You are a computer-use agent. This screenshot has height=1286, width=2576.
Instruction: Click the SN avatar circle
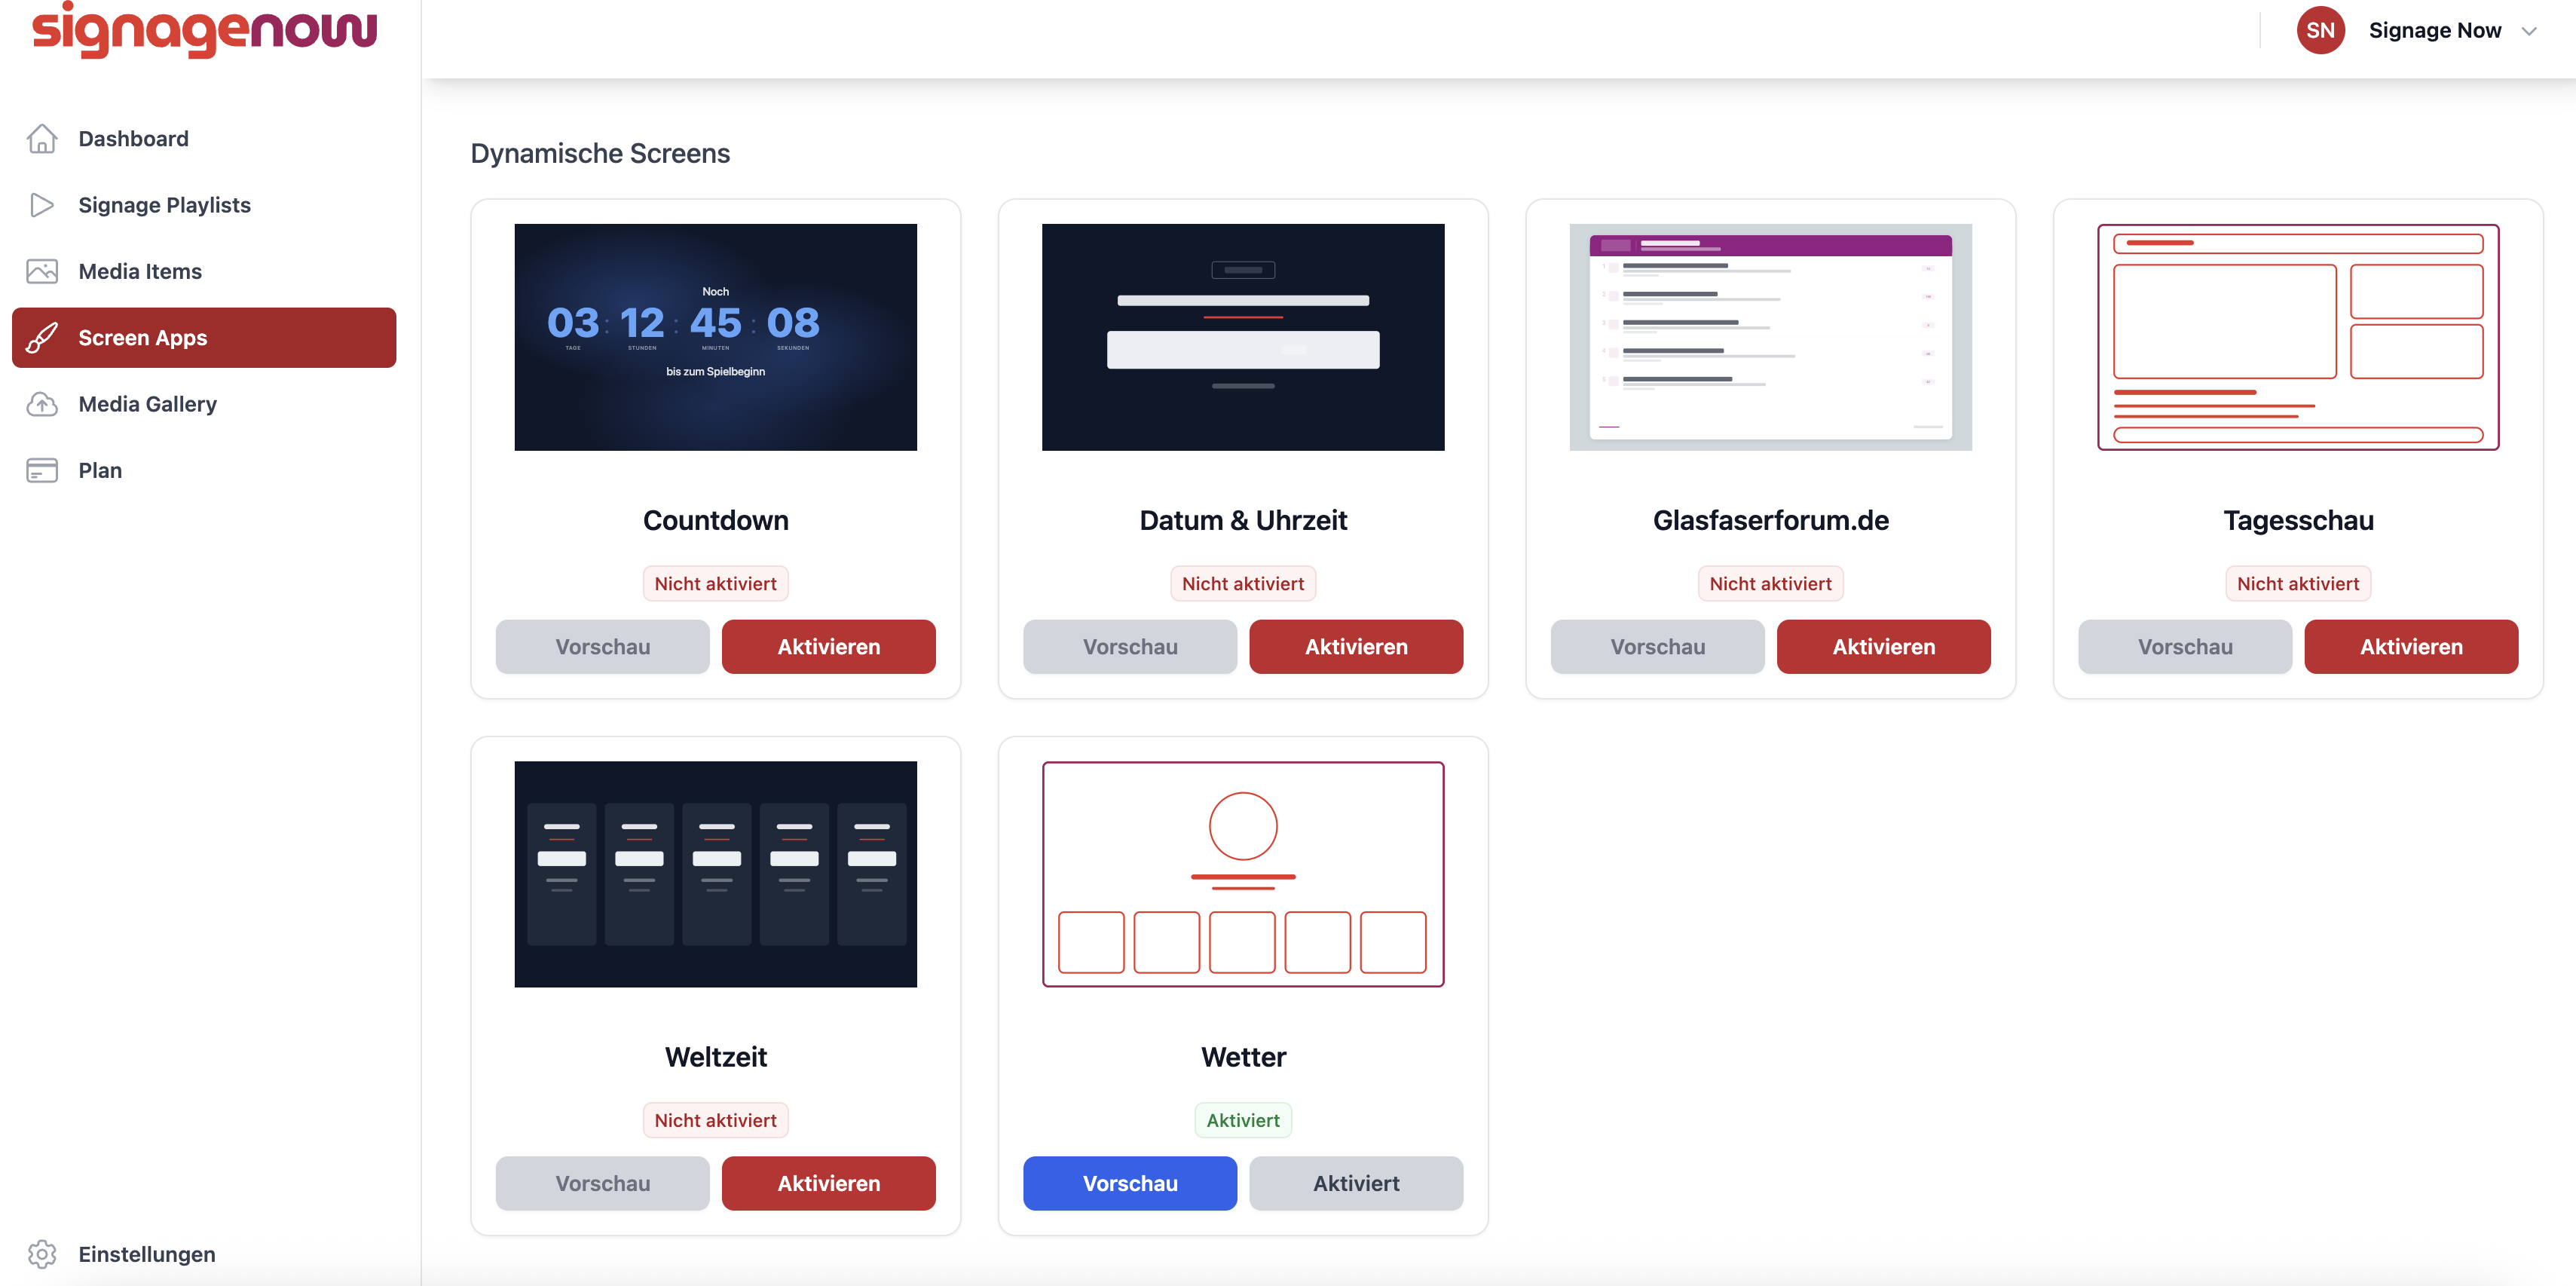pos(2320,31)
